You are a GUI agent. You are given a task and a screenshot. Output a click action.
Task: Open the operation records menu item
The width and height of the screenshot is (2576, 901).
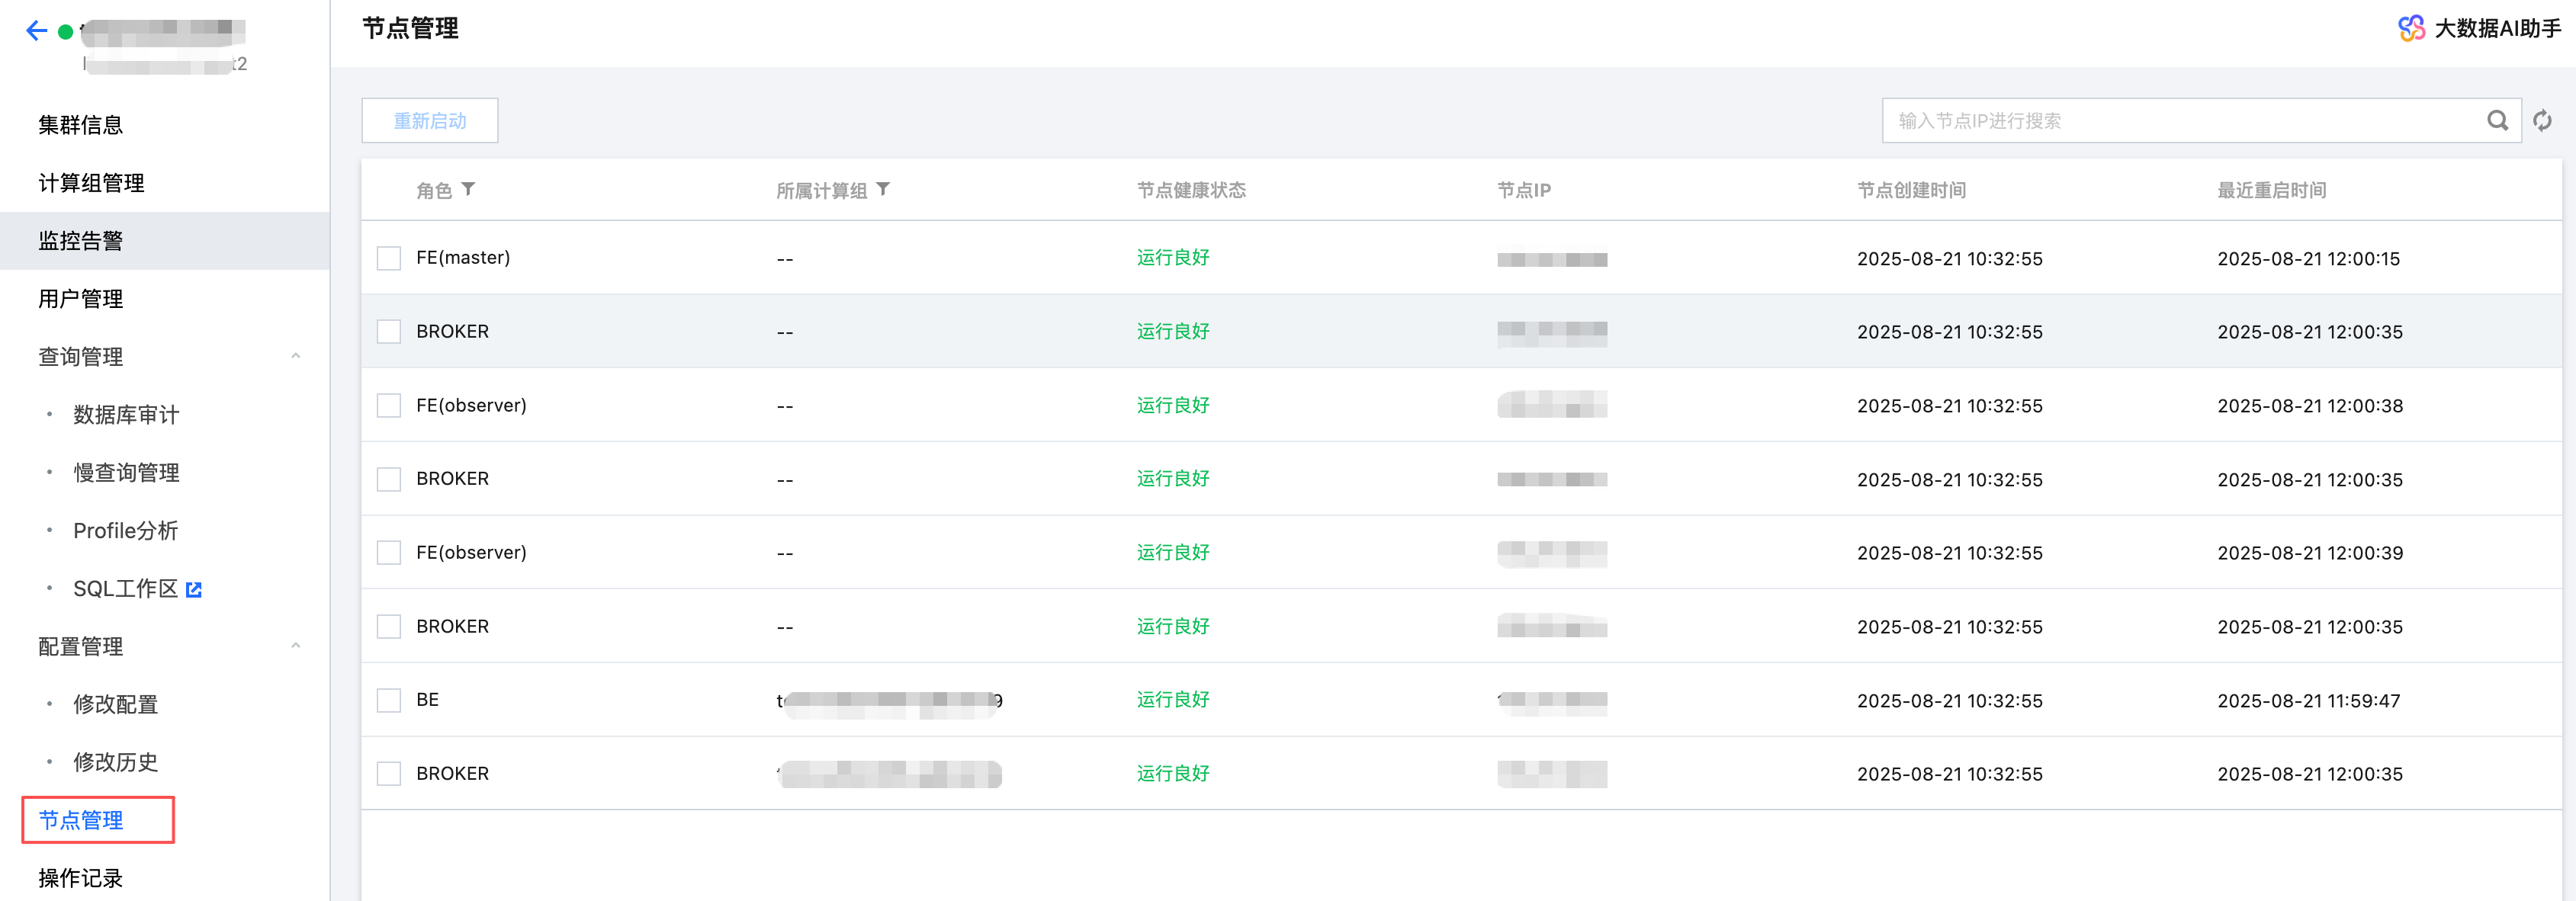[81, 878]
